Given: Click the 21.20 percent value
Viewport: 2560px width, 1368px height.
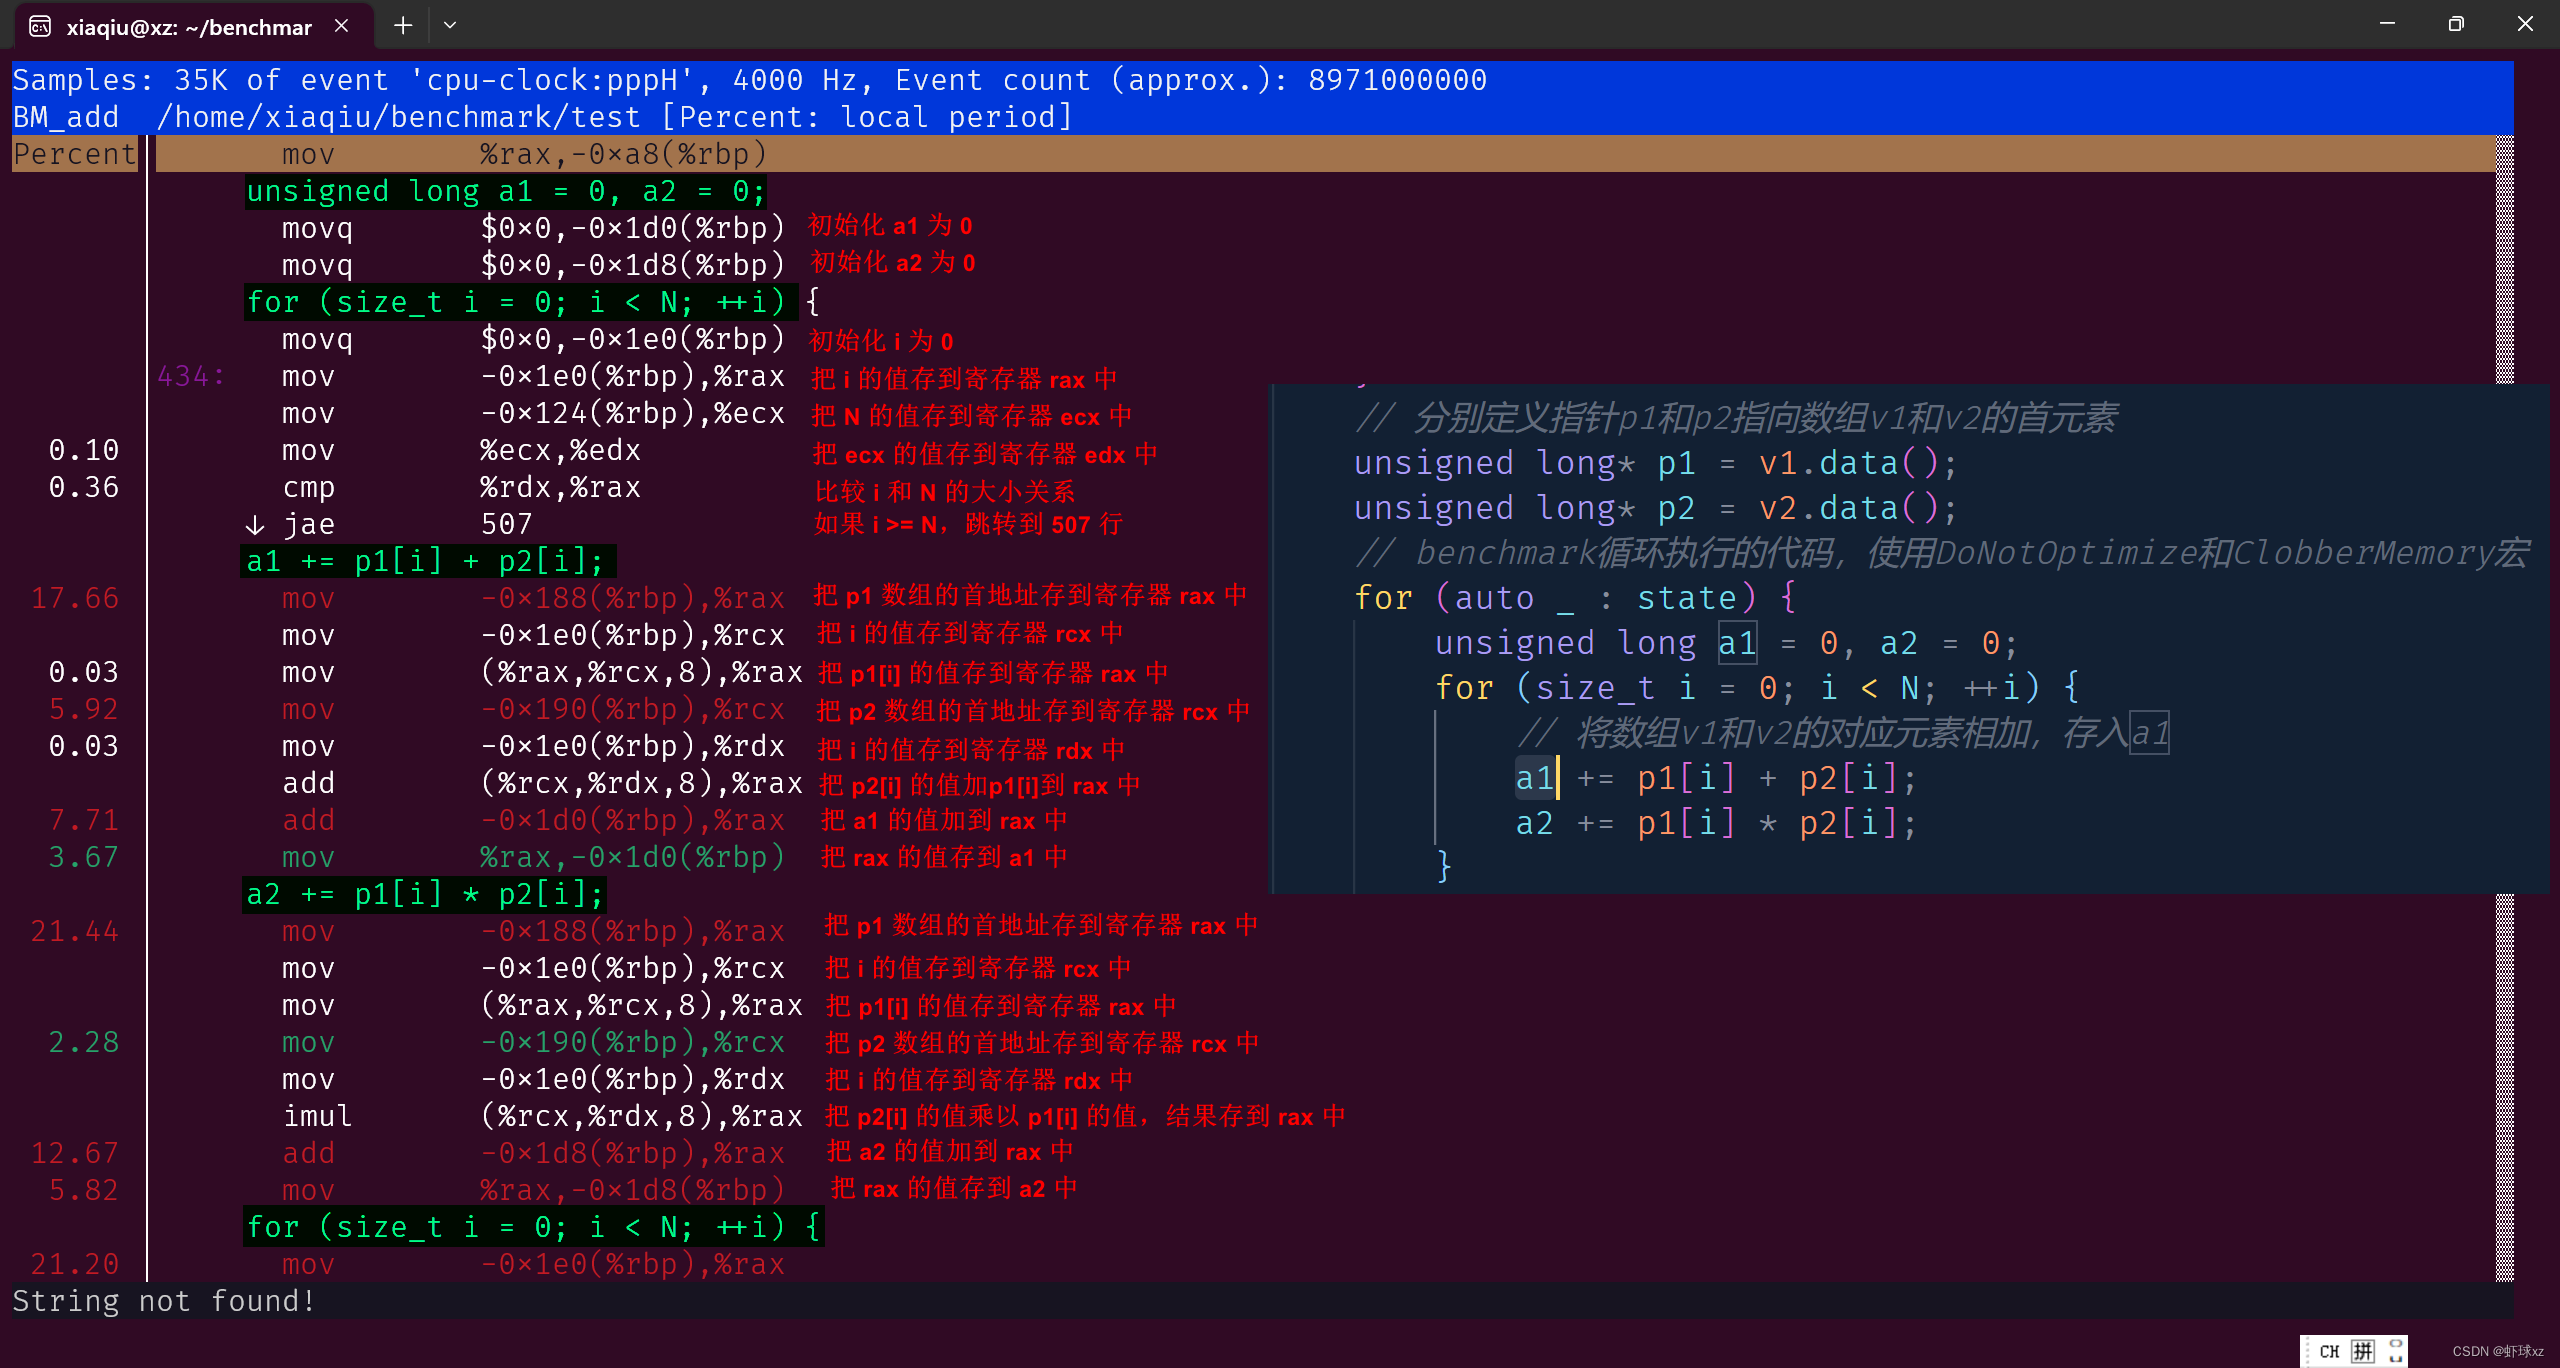Looking at the screenshot, I should [x=75, y=1264].
